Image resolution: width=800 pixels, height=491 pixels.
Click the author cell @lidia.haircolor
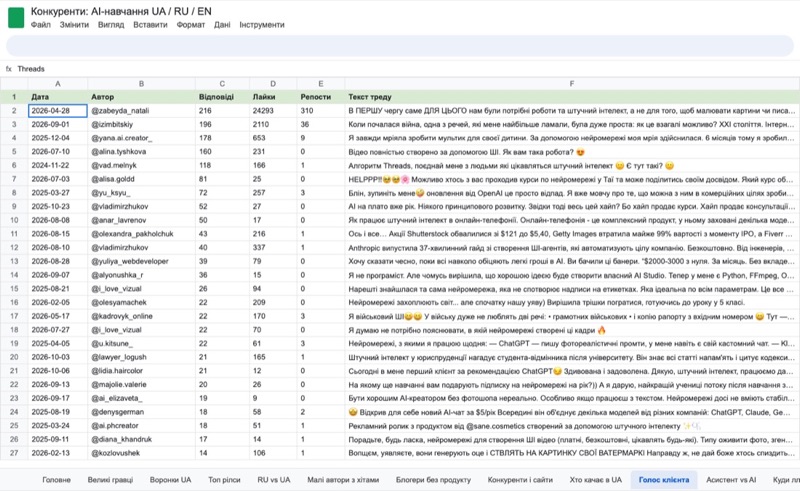pos(141,371)
